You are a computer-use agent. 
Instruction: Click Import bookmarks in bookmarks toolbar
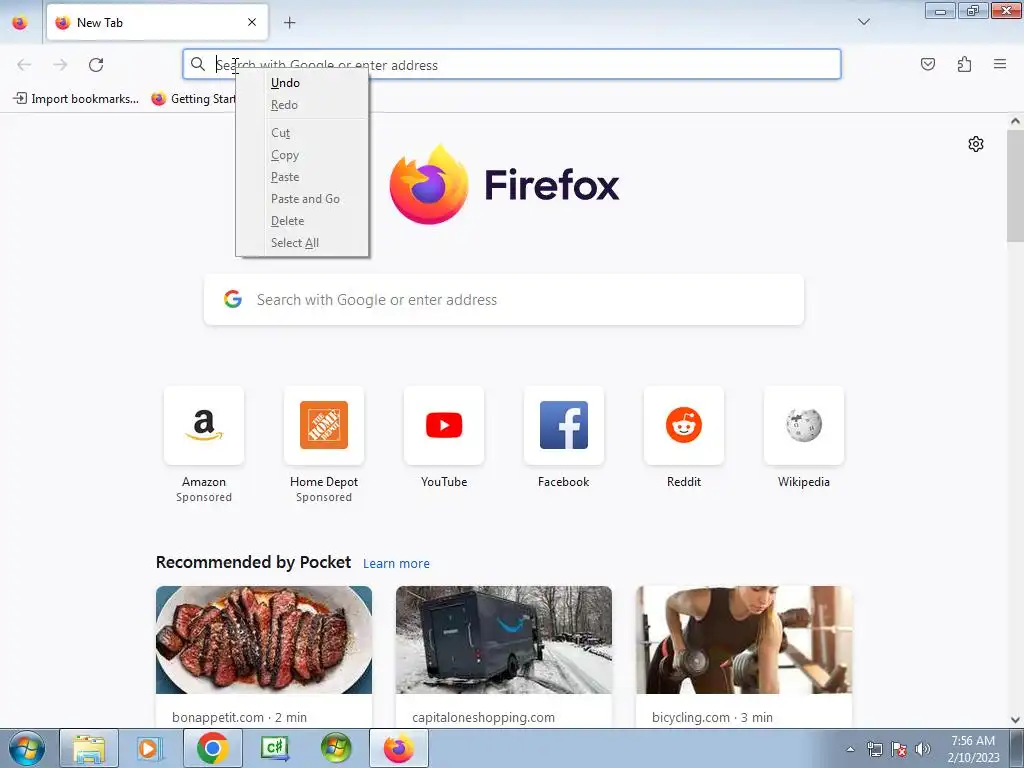[x=76, y=99]
